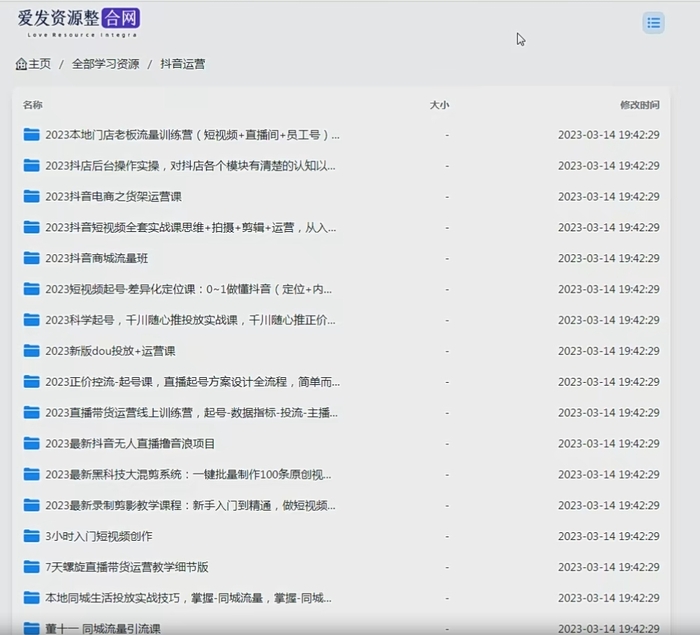Open folder 3小时入门短视频创作

(x=99, y=536)
